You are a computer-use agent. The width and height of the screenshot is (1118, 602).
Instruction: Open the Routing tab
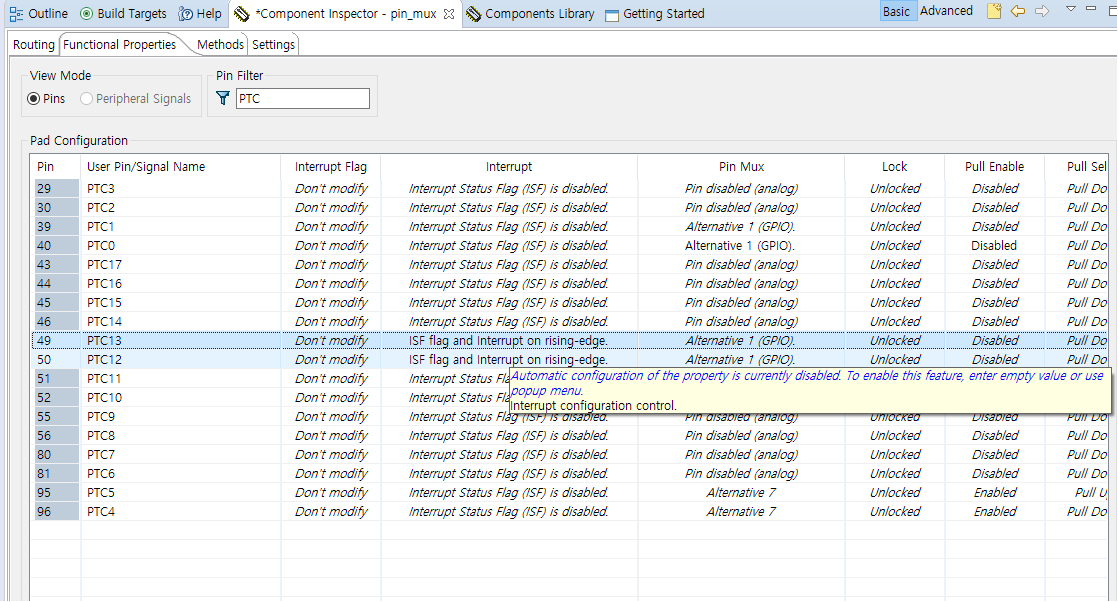pyautogui.click(x=33, y=44)
